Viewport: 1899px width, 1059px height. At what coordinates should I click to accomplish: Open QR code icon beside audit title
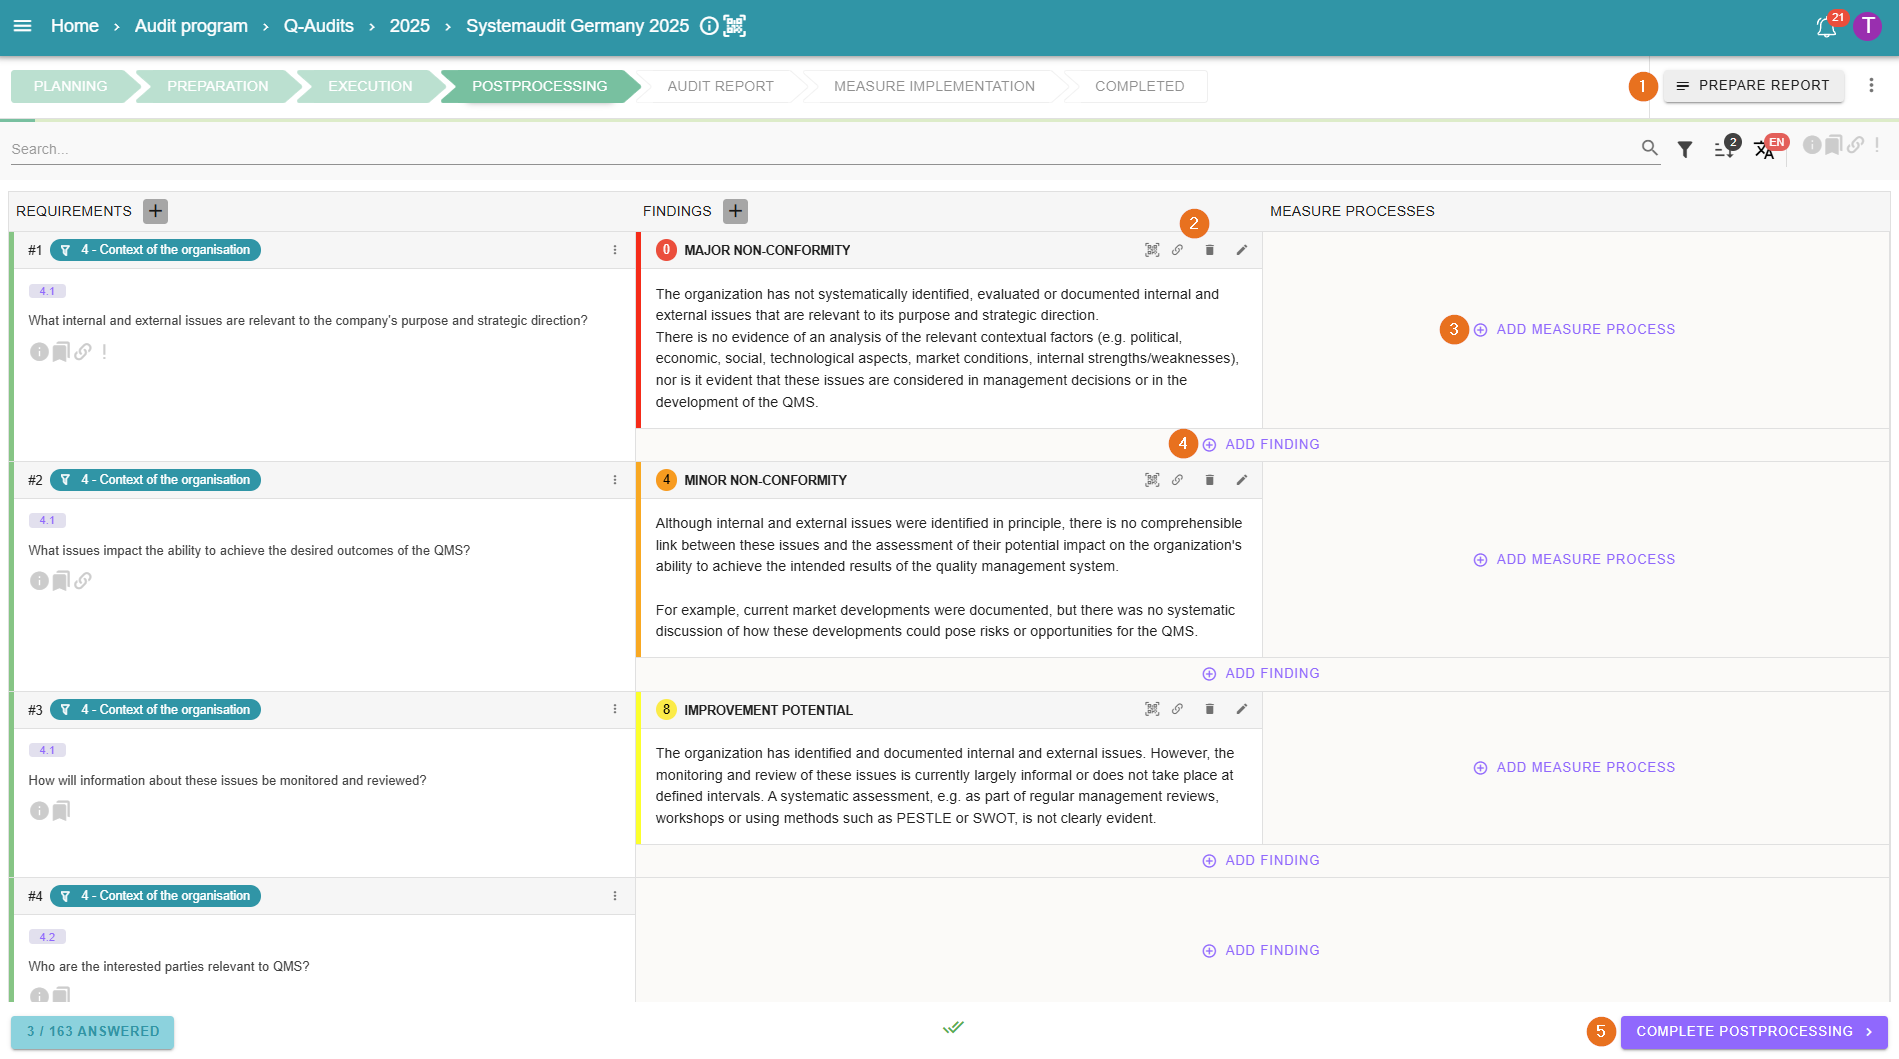tap(735, 26)
